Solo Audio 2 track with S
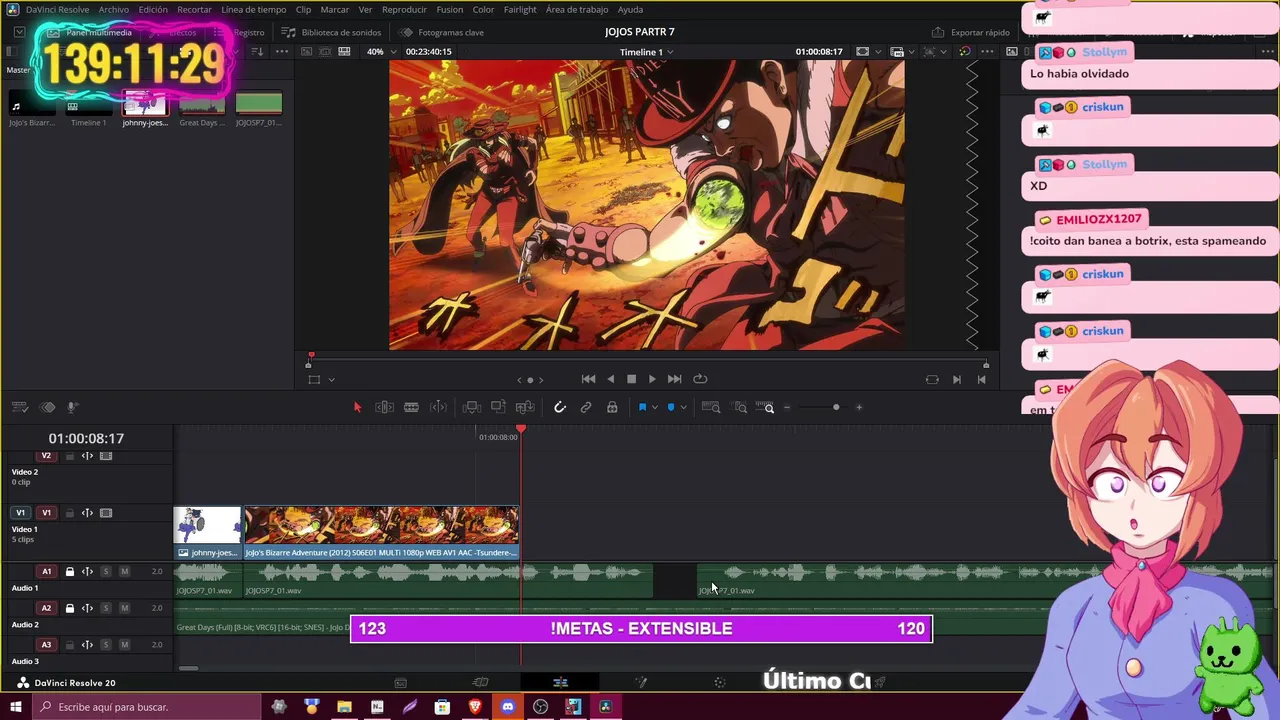This screenshot has height=720, width=1280. tap(106, 608)
